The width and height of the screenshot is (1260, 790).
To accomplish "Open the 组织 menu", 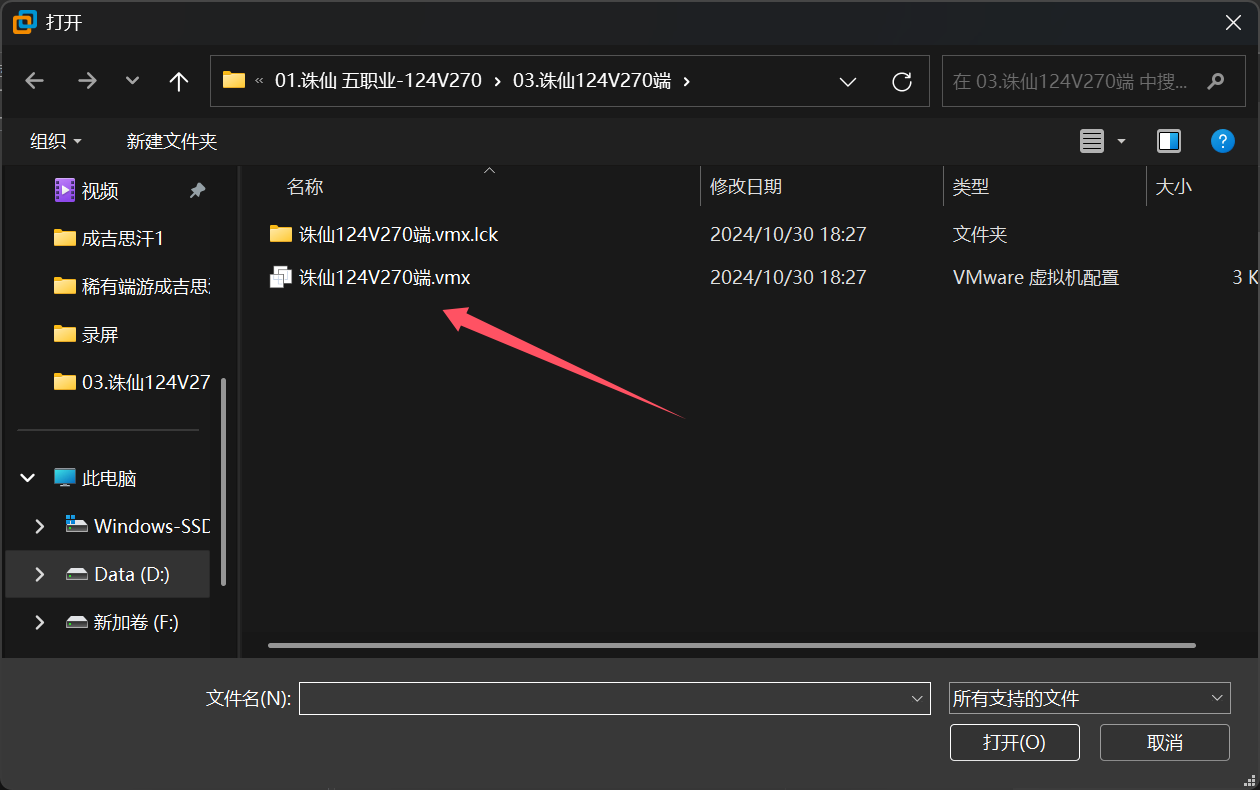I will (x=56, y=141).
